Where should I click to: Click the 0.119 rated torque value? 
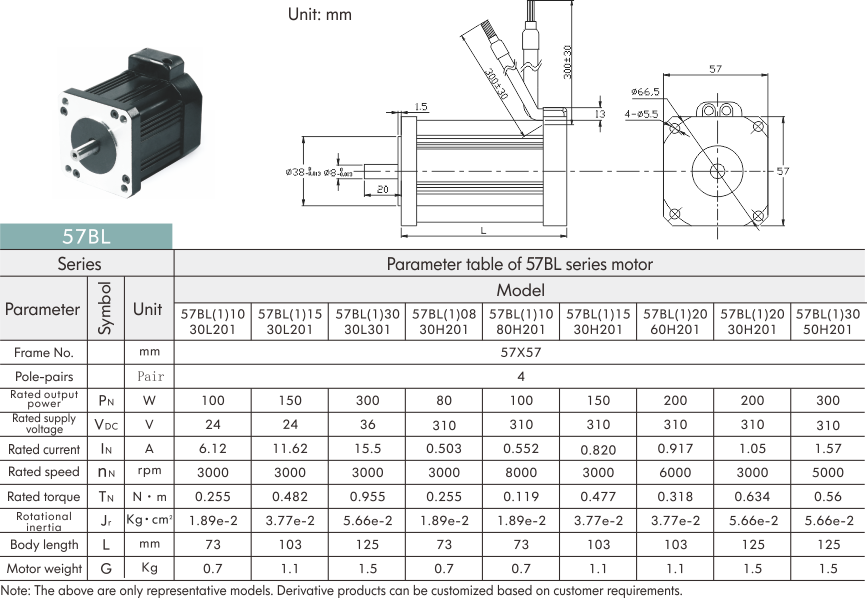(521, 496)
